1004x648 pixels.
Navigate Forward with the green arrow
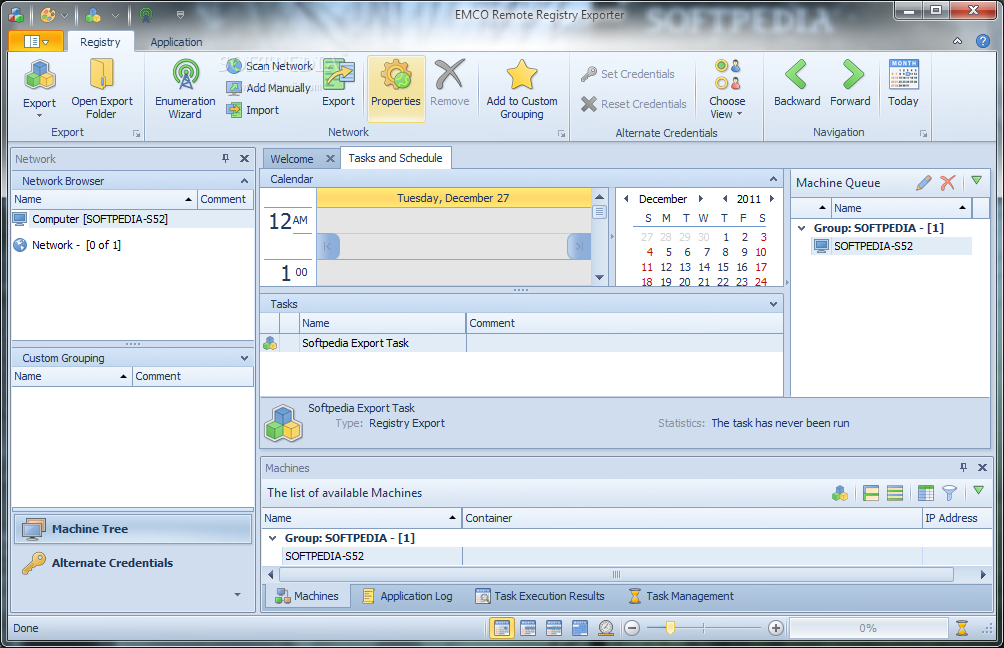click(x=850, y=83)
